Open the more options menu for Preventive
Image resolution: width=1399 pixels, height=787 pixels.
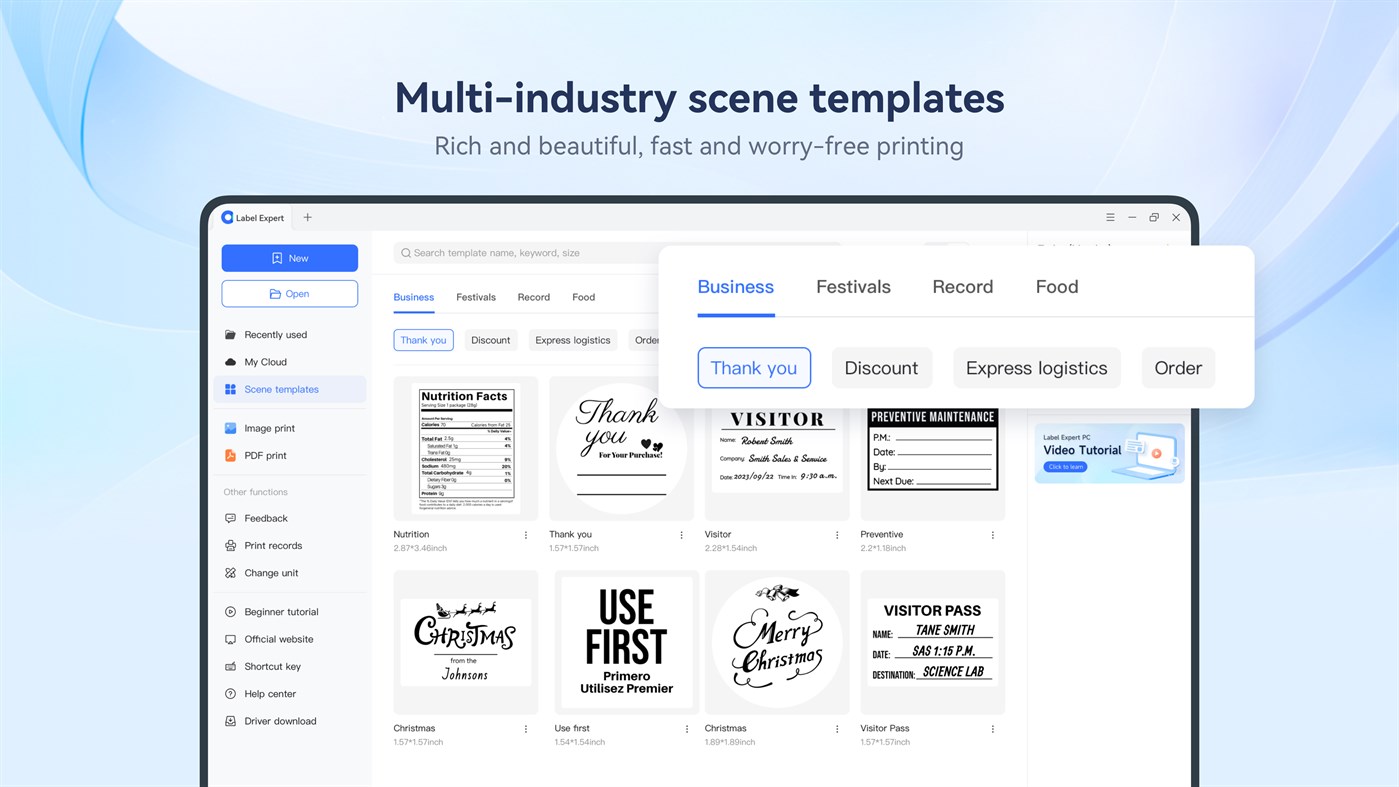click(x=993, y=535)
